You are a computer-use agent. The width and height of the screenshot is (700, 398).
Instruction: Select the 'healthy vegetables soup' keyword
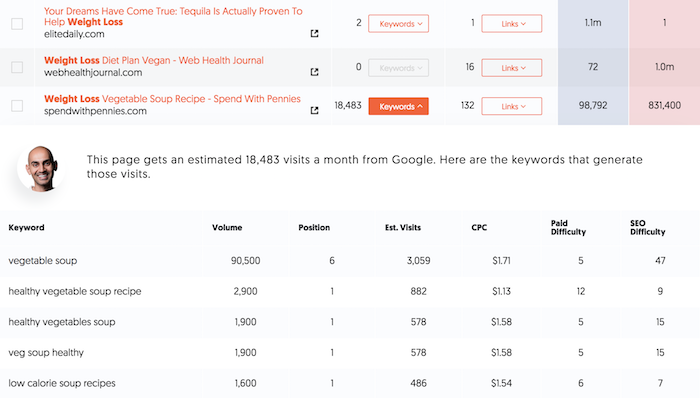click(x=62, y=322)
